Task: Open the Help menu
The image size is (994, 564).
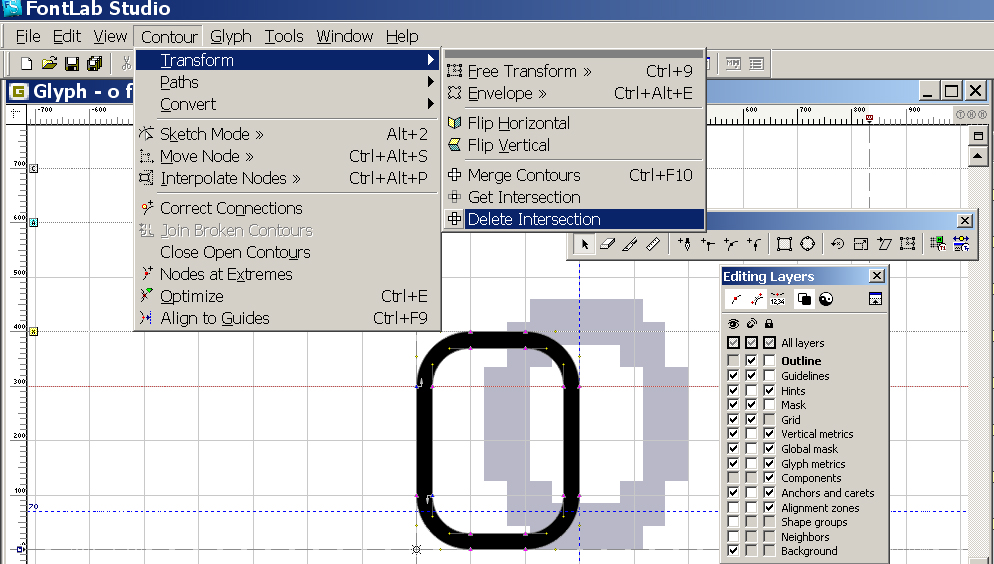Action: tap(402, 37)
